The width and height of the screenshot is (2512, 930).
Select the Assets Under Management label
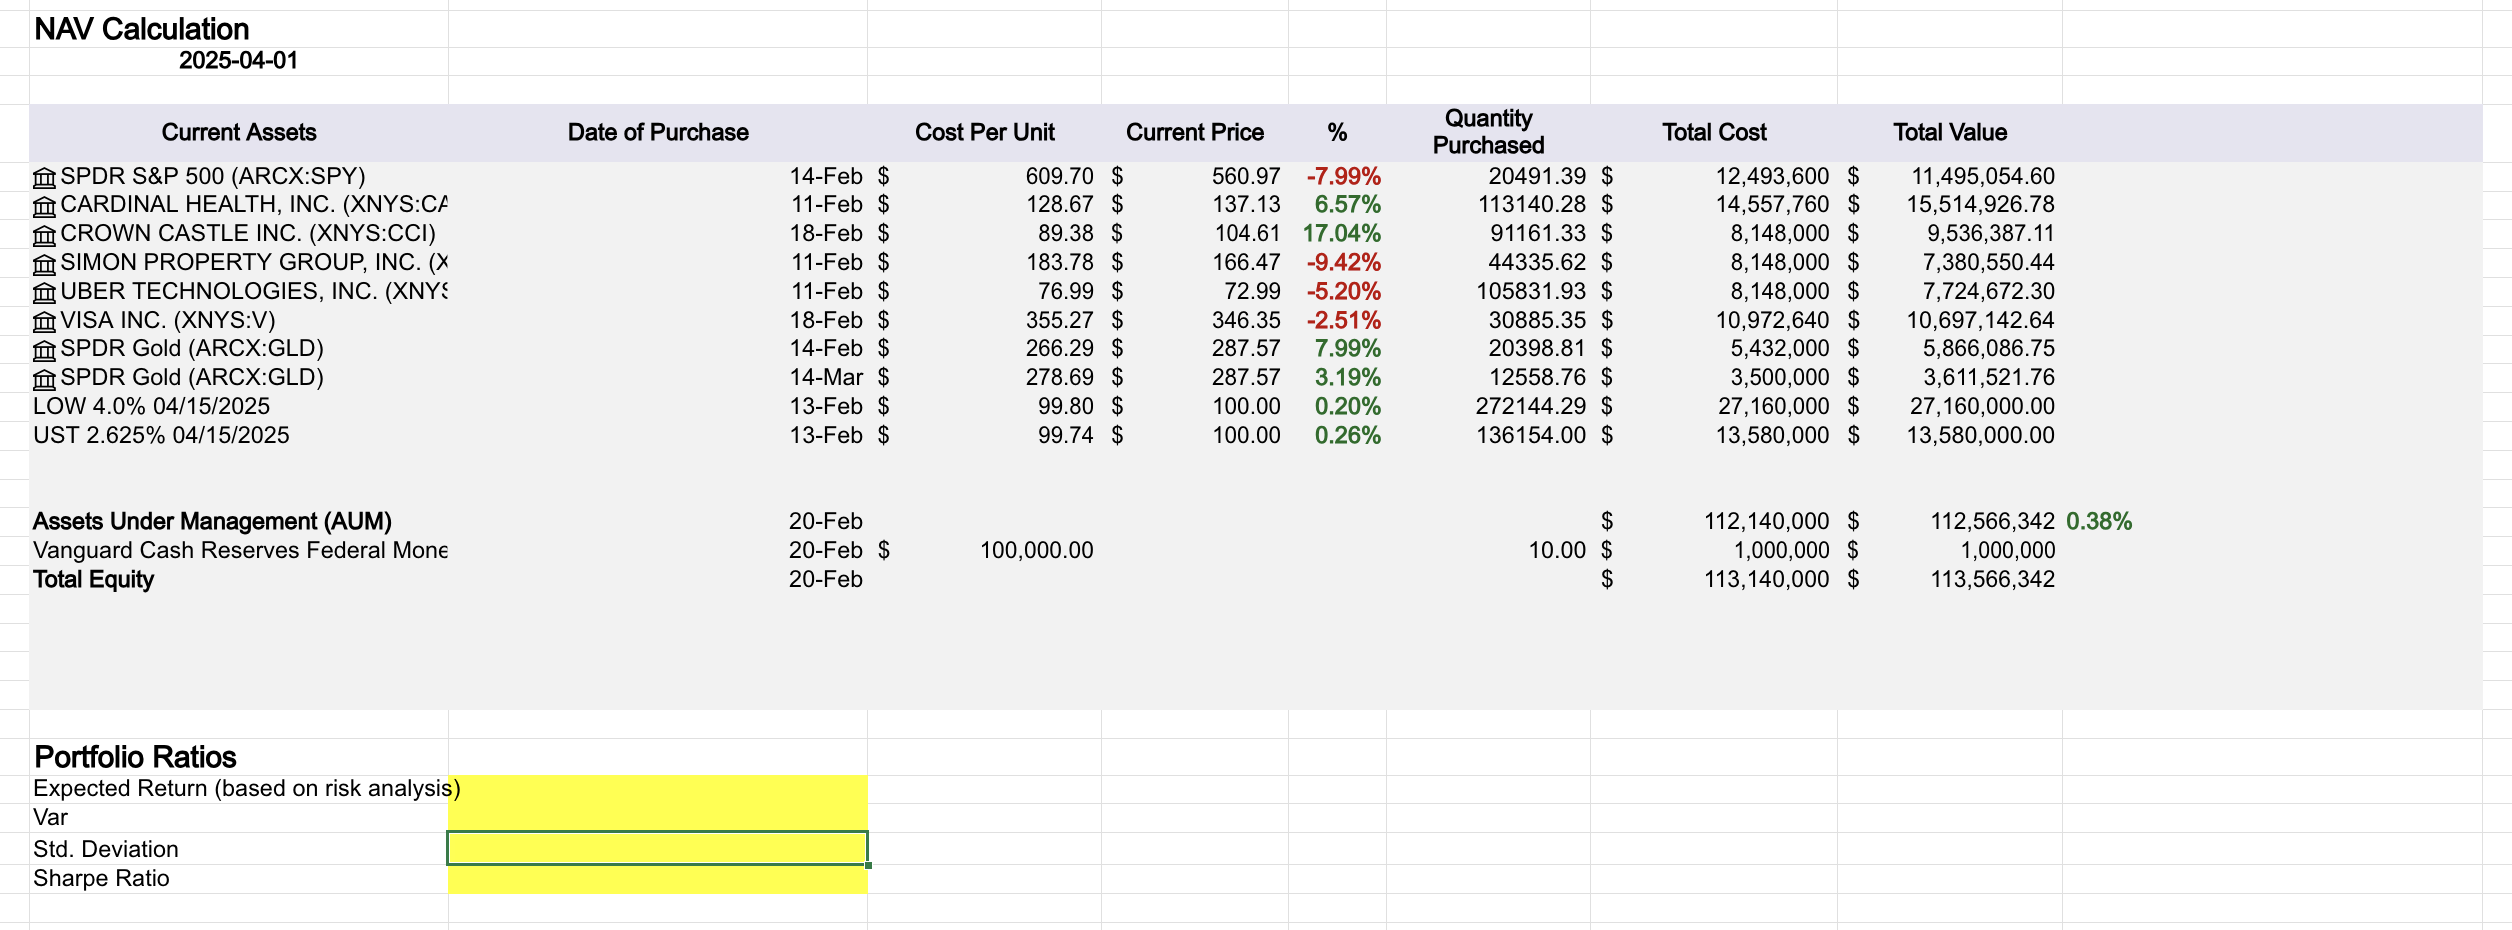[213, 521]
